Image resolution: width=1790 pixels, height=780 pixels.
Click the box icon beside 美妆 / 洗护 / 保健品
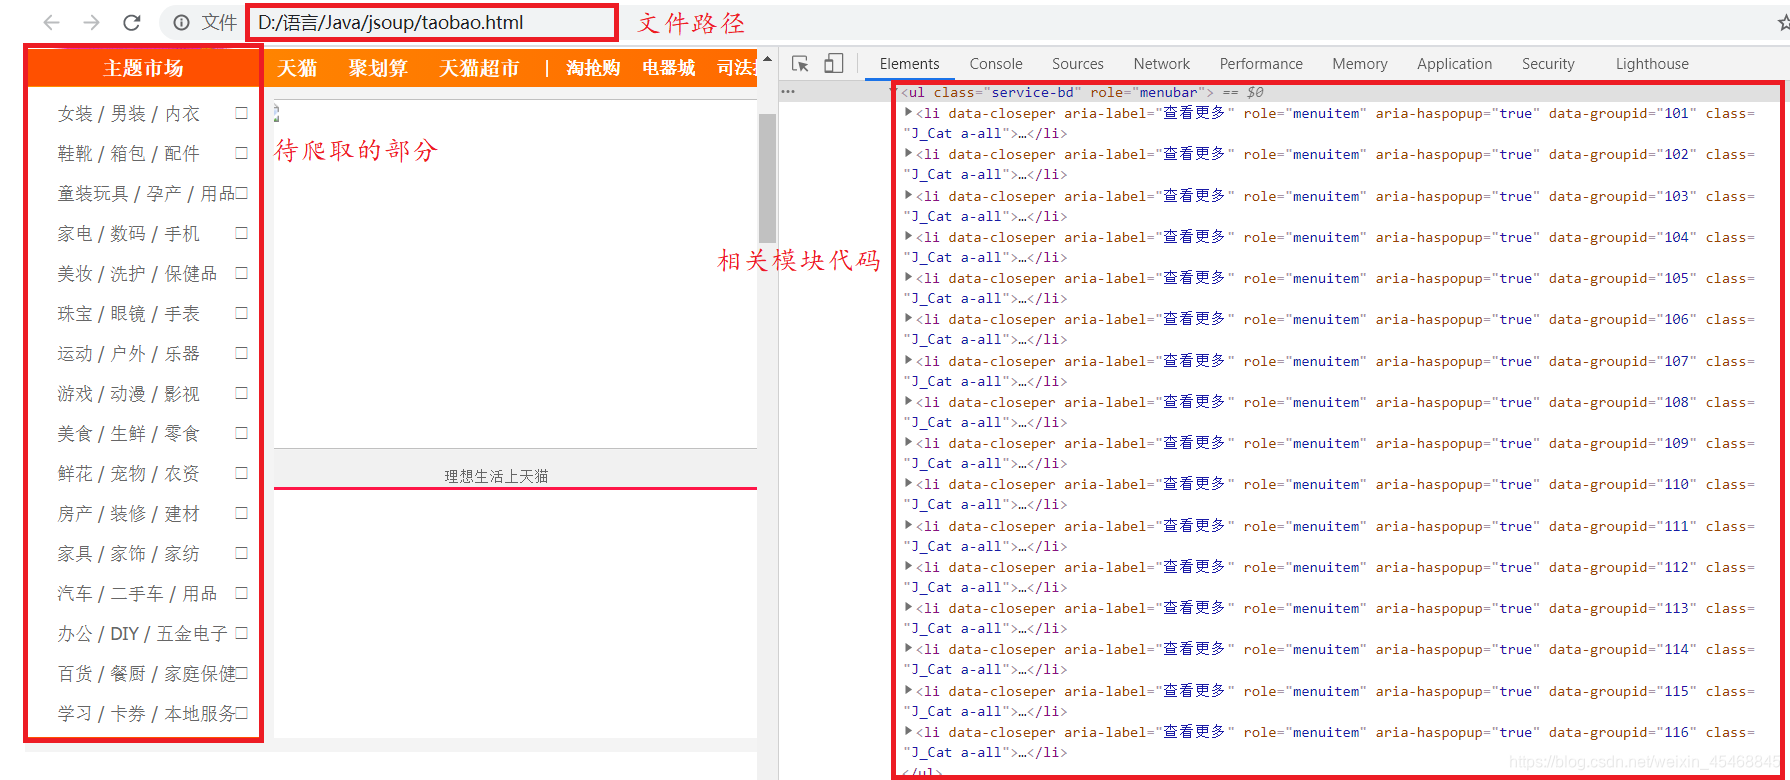coord(241,273)
